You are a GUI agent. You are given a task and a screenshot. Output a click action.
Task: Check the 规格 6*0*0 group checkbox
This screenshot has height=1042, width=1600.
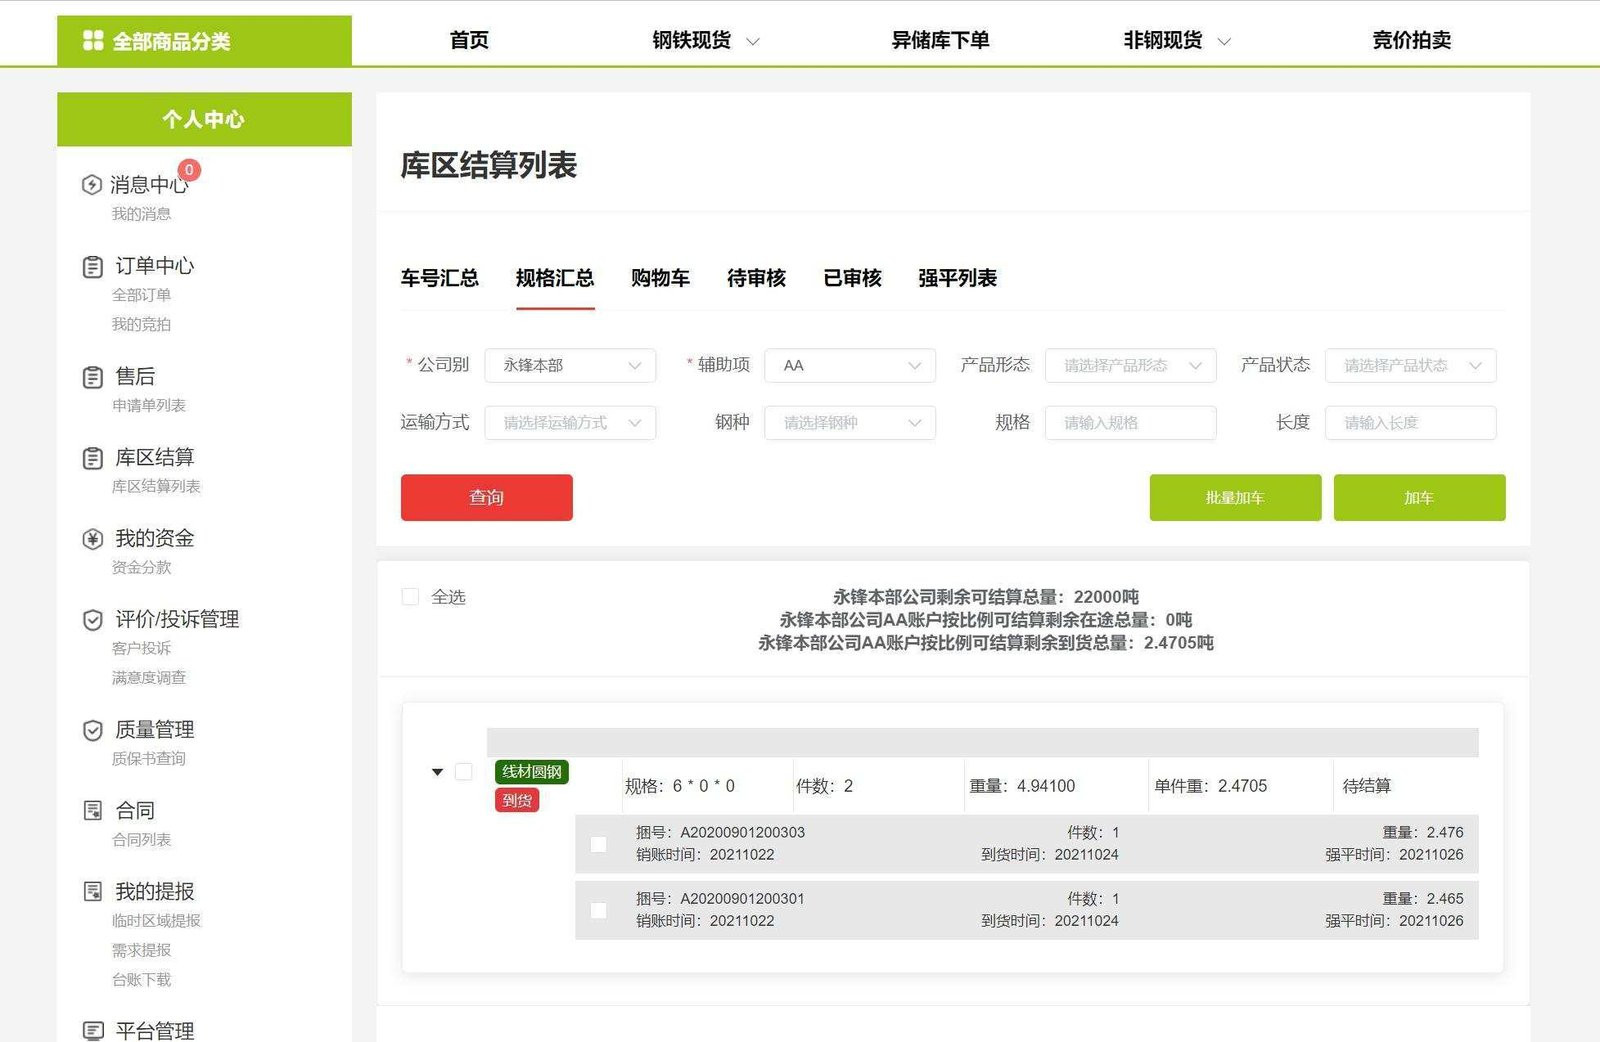[464, 772]
